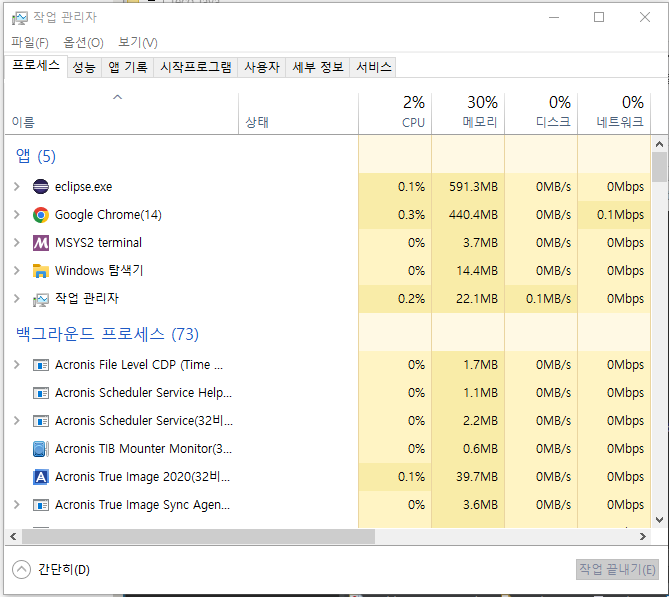Screen dimensions: 669x597
Task: Click 작업 관리자 disk value 0.1MB/s
Action: [x=548, y=299]
